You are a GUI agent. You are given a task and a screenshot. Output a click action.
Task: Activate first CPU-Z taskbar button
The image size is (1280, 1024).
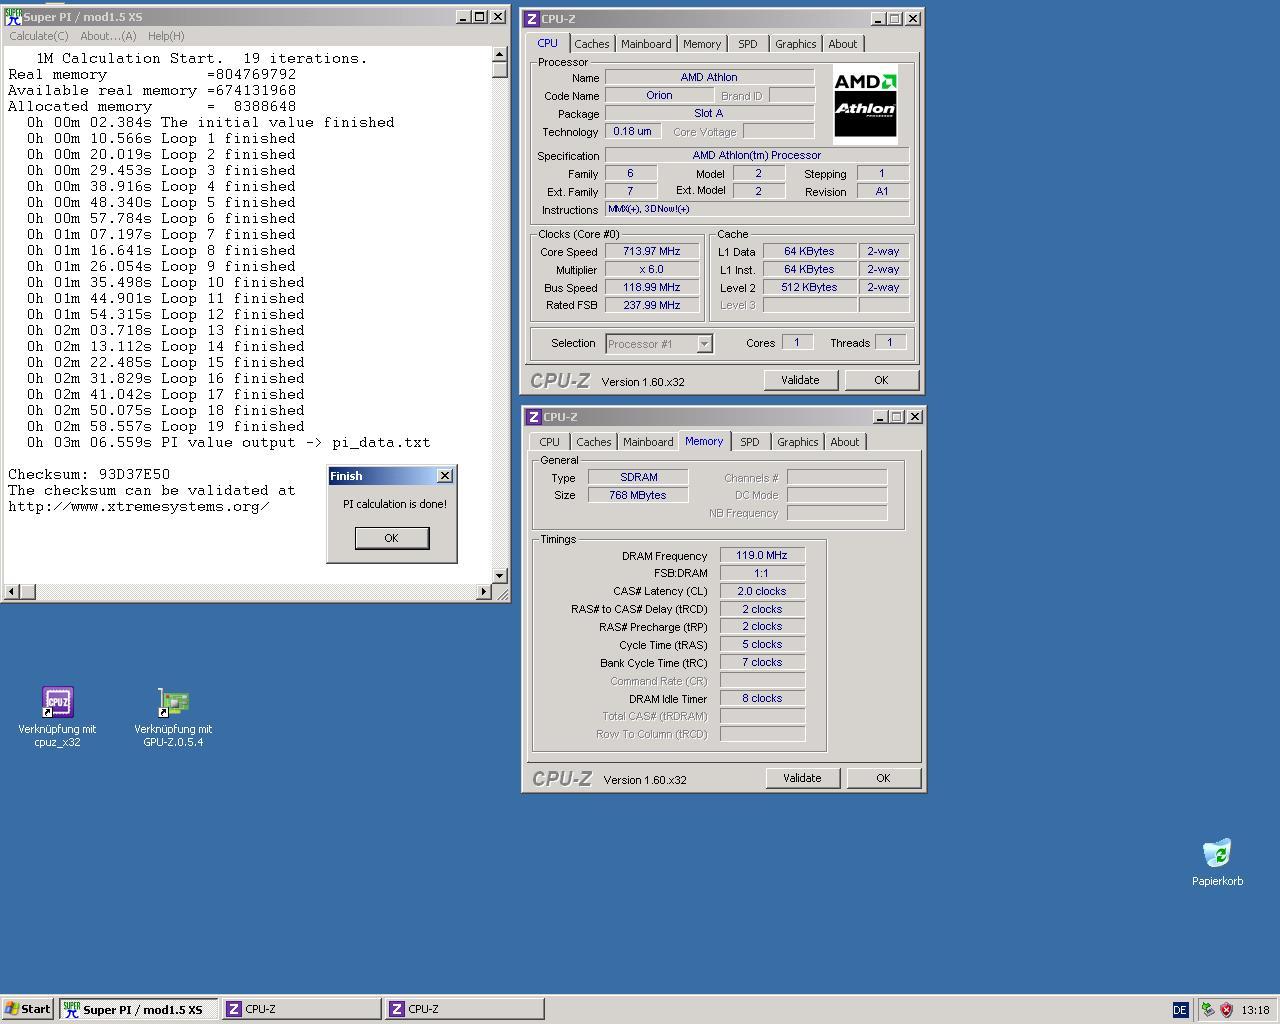pos(301,1009)
